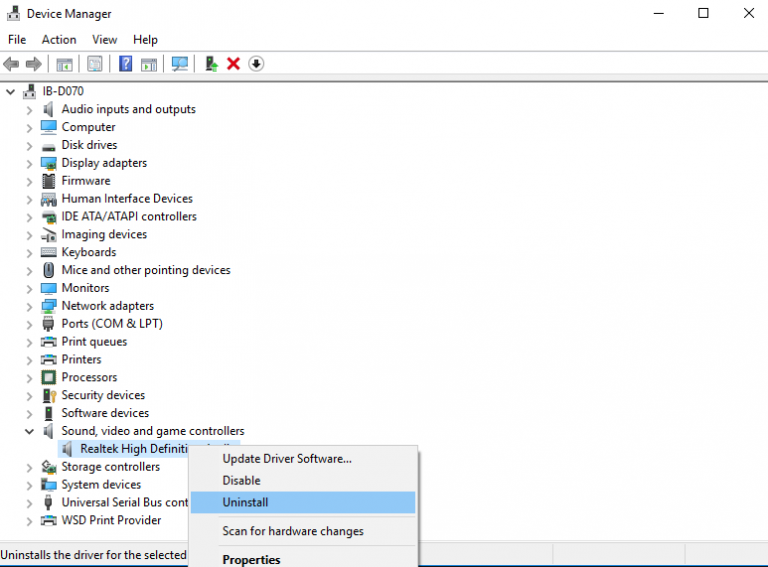Viewport: 768px width, 567px height.
Task: Click the Audio inputs and outputs speaker icon
Action: pos(48,109)
